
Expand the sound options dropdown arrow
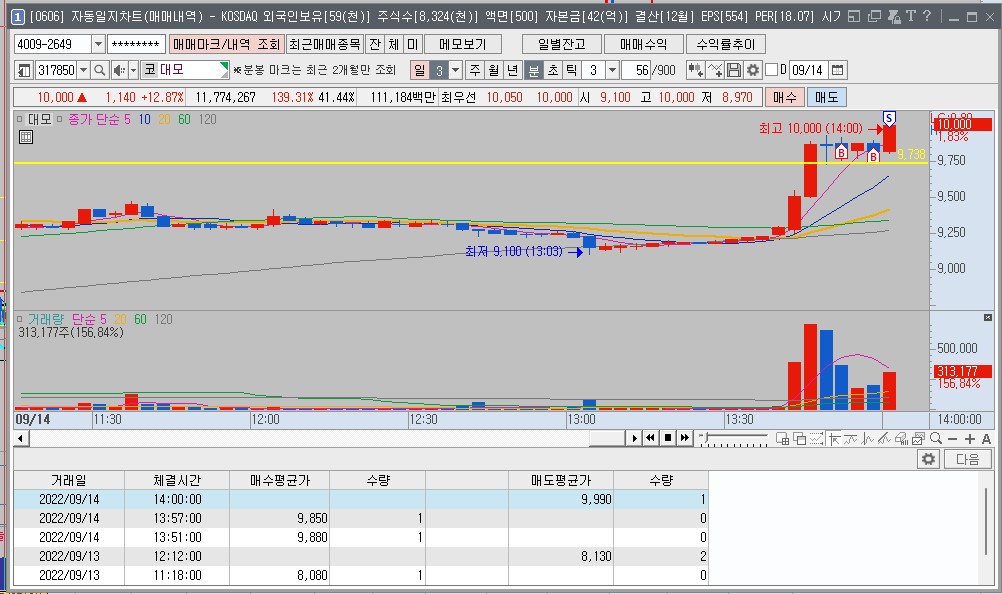click(x=134, y=70)
